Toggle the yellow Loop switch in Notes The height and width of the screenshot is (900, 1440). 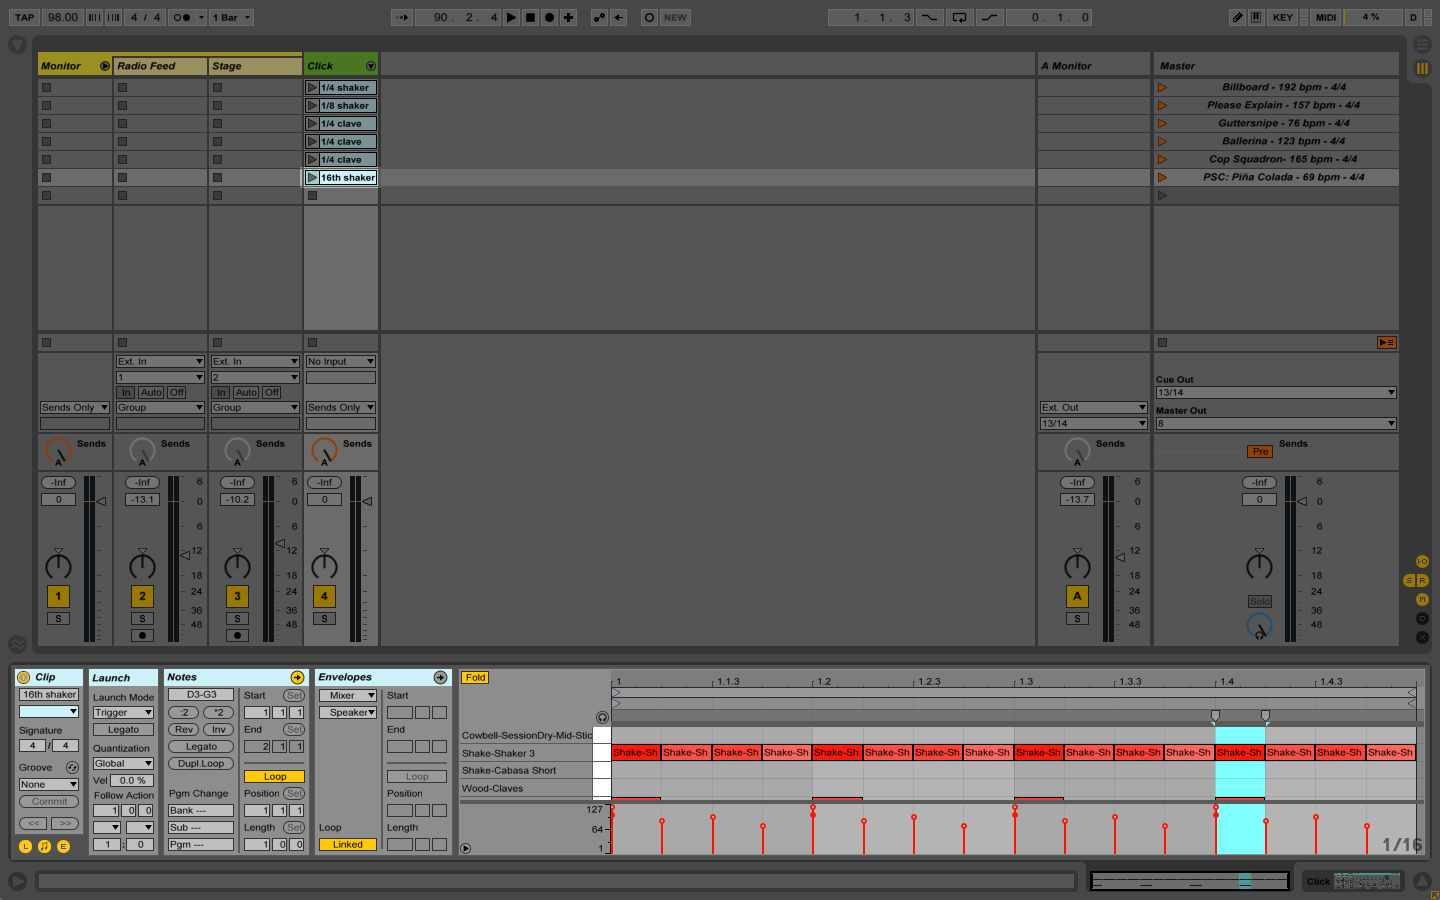(274, 777)
